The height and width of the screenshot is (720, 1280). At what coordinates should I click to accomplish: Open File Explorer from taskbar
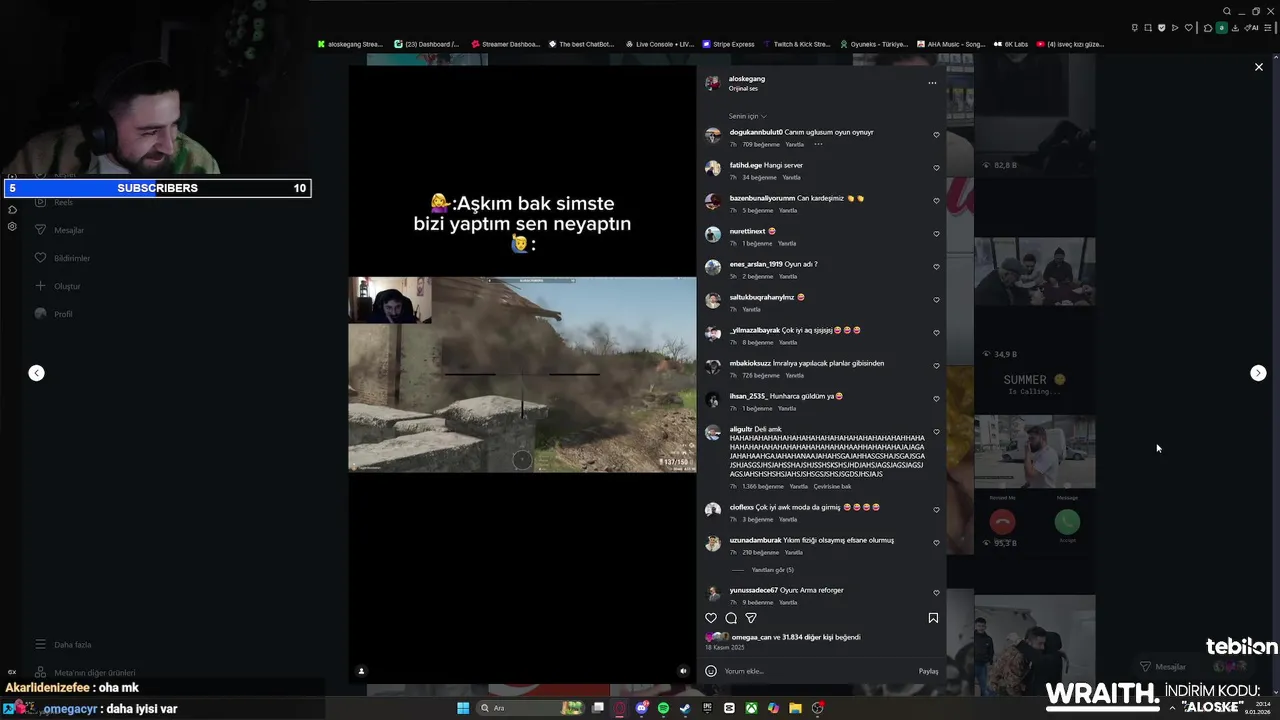[x=795, y=708]
